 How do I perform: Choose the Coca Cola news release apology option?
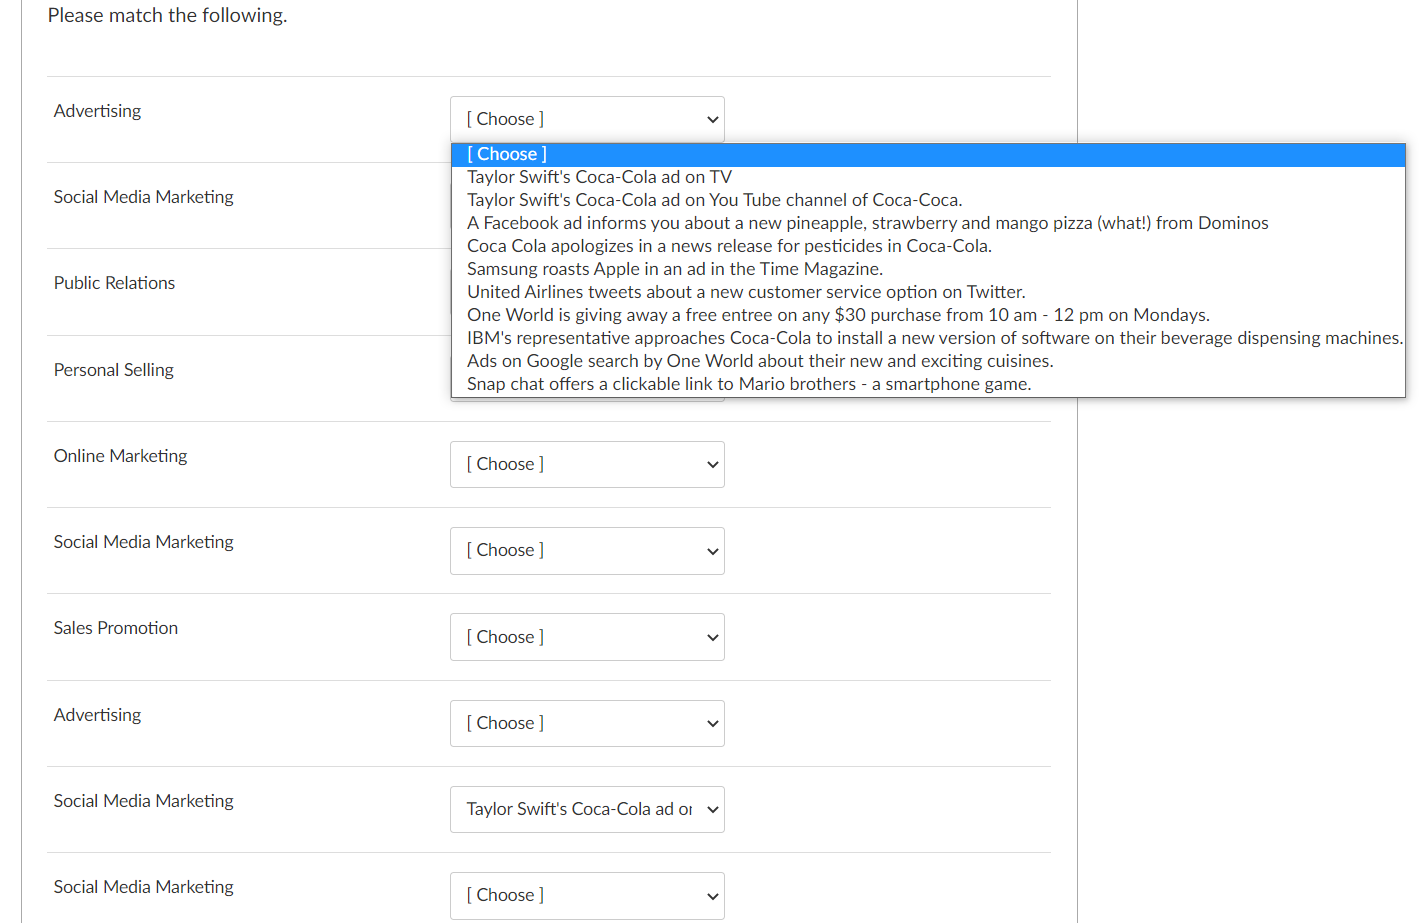pos(928,246)
